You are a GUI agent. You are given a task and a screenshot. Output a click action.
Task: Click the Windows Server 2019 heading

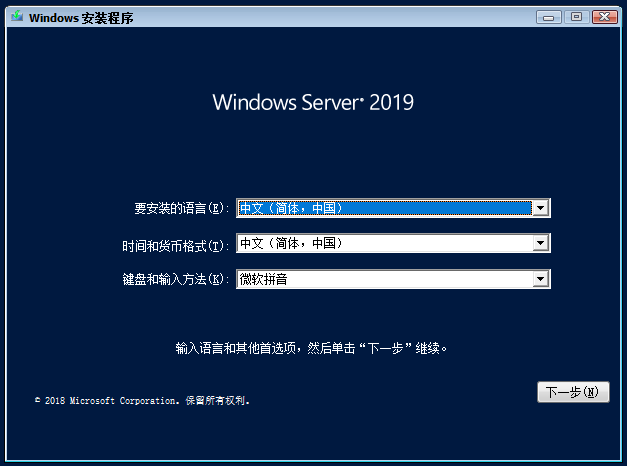tap(313, 103)
